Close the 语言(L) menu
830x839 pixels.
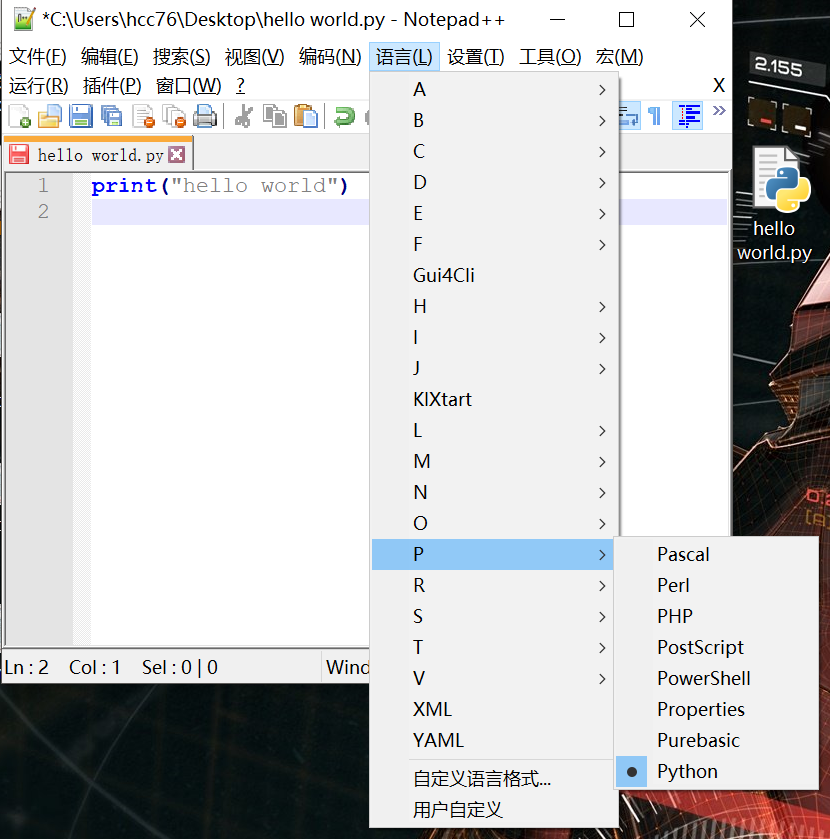404,56
